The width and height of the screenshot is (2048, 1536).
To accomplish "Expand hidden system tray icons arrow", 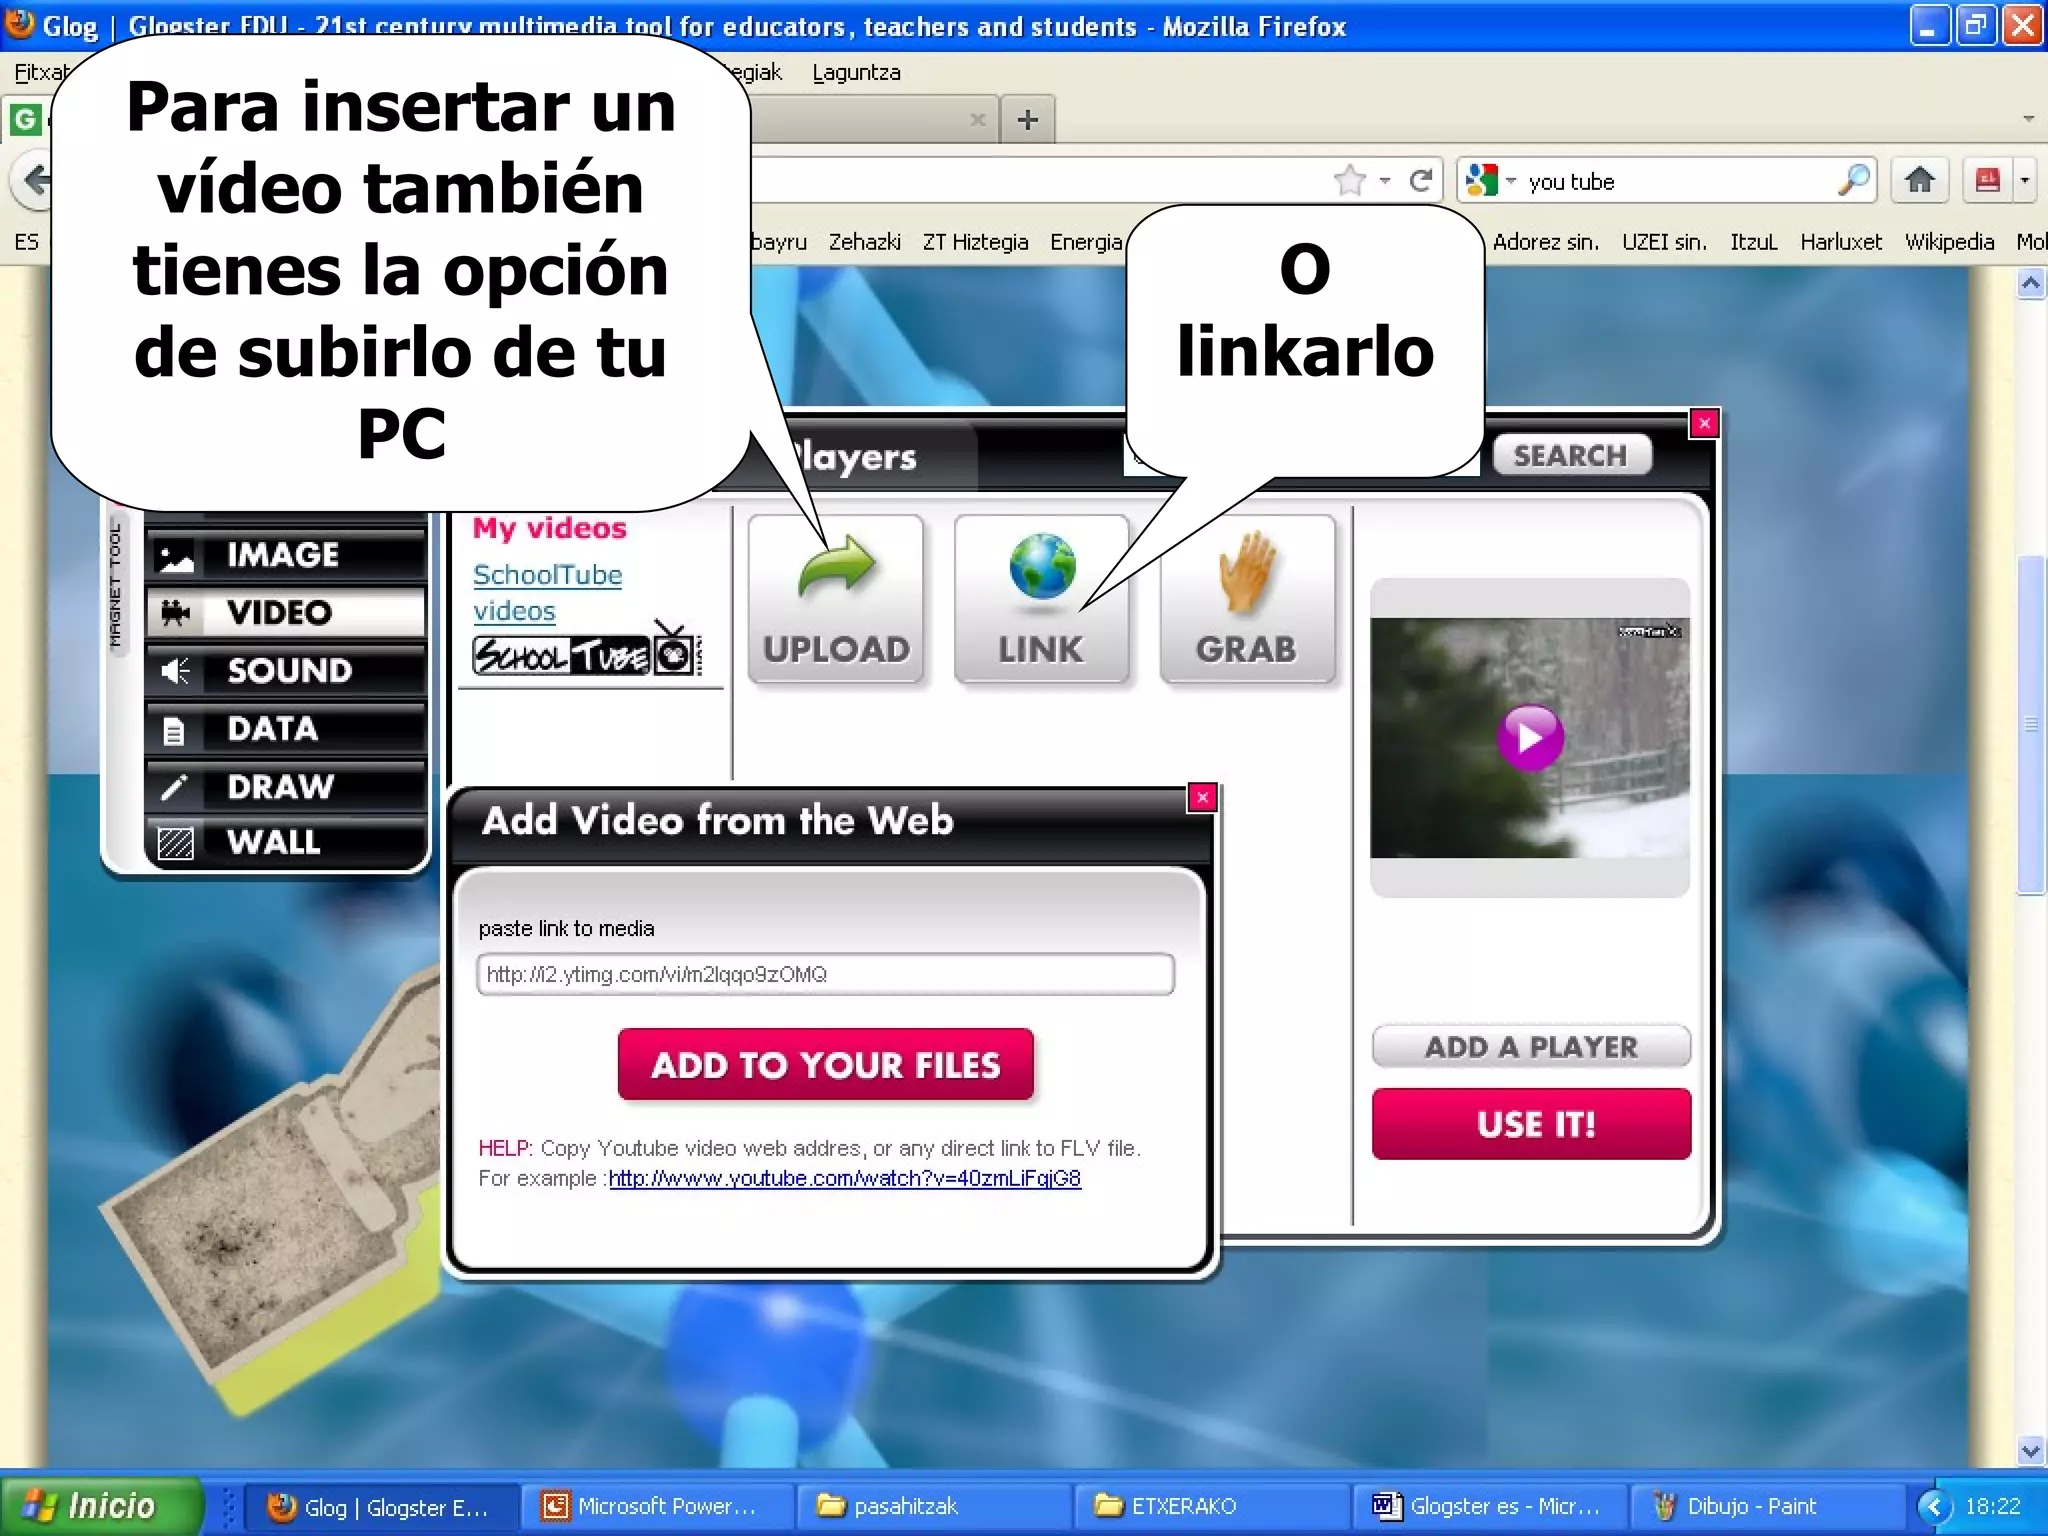I will pos(1934,1506).
